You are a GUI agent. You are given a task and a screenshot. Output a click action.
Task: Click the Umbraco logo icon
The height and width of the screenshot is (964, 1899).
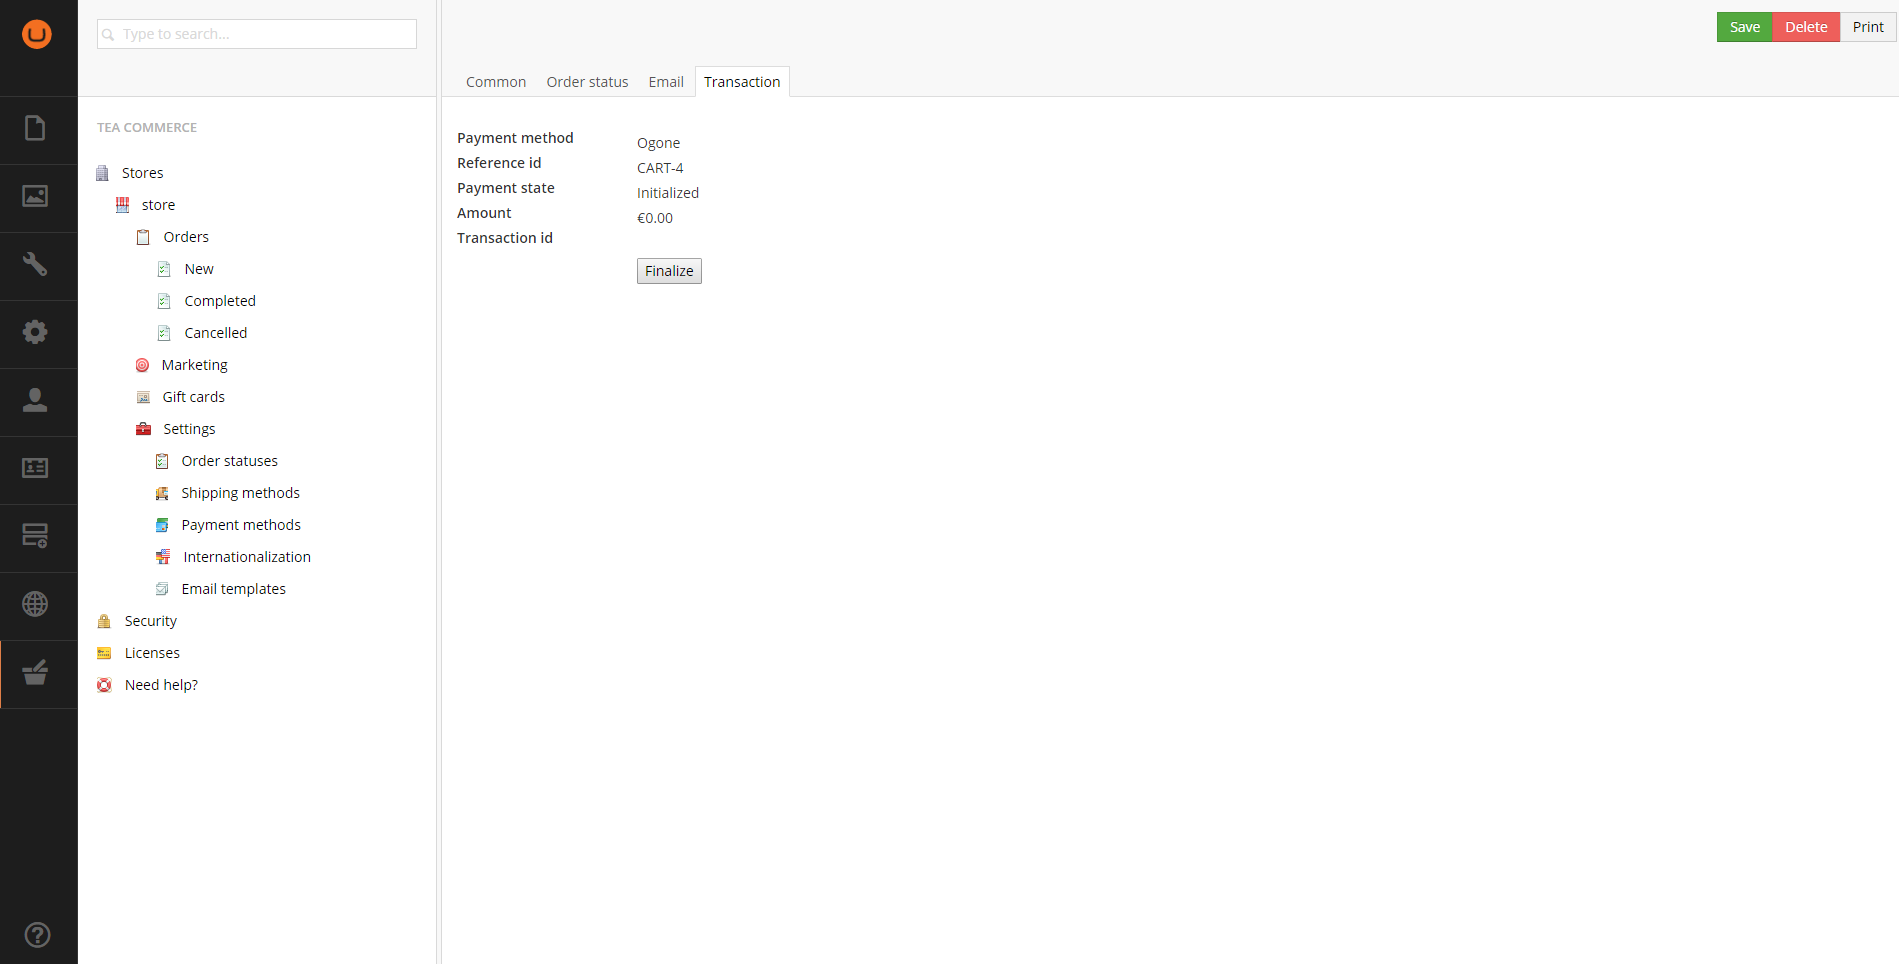pyautogui.click(x=37, y=34)
